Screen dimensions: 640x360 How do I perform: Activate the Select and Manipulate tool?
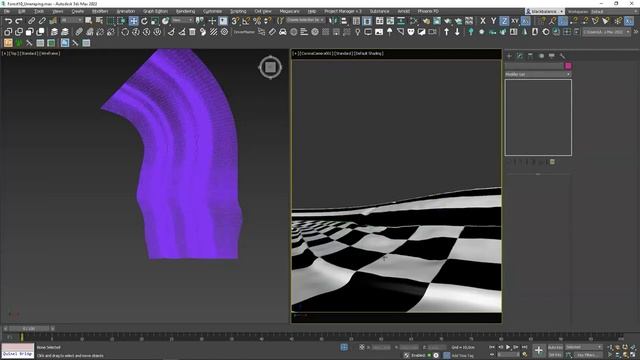pyautogui.click(x=212, y=21)
